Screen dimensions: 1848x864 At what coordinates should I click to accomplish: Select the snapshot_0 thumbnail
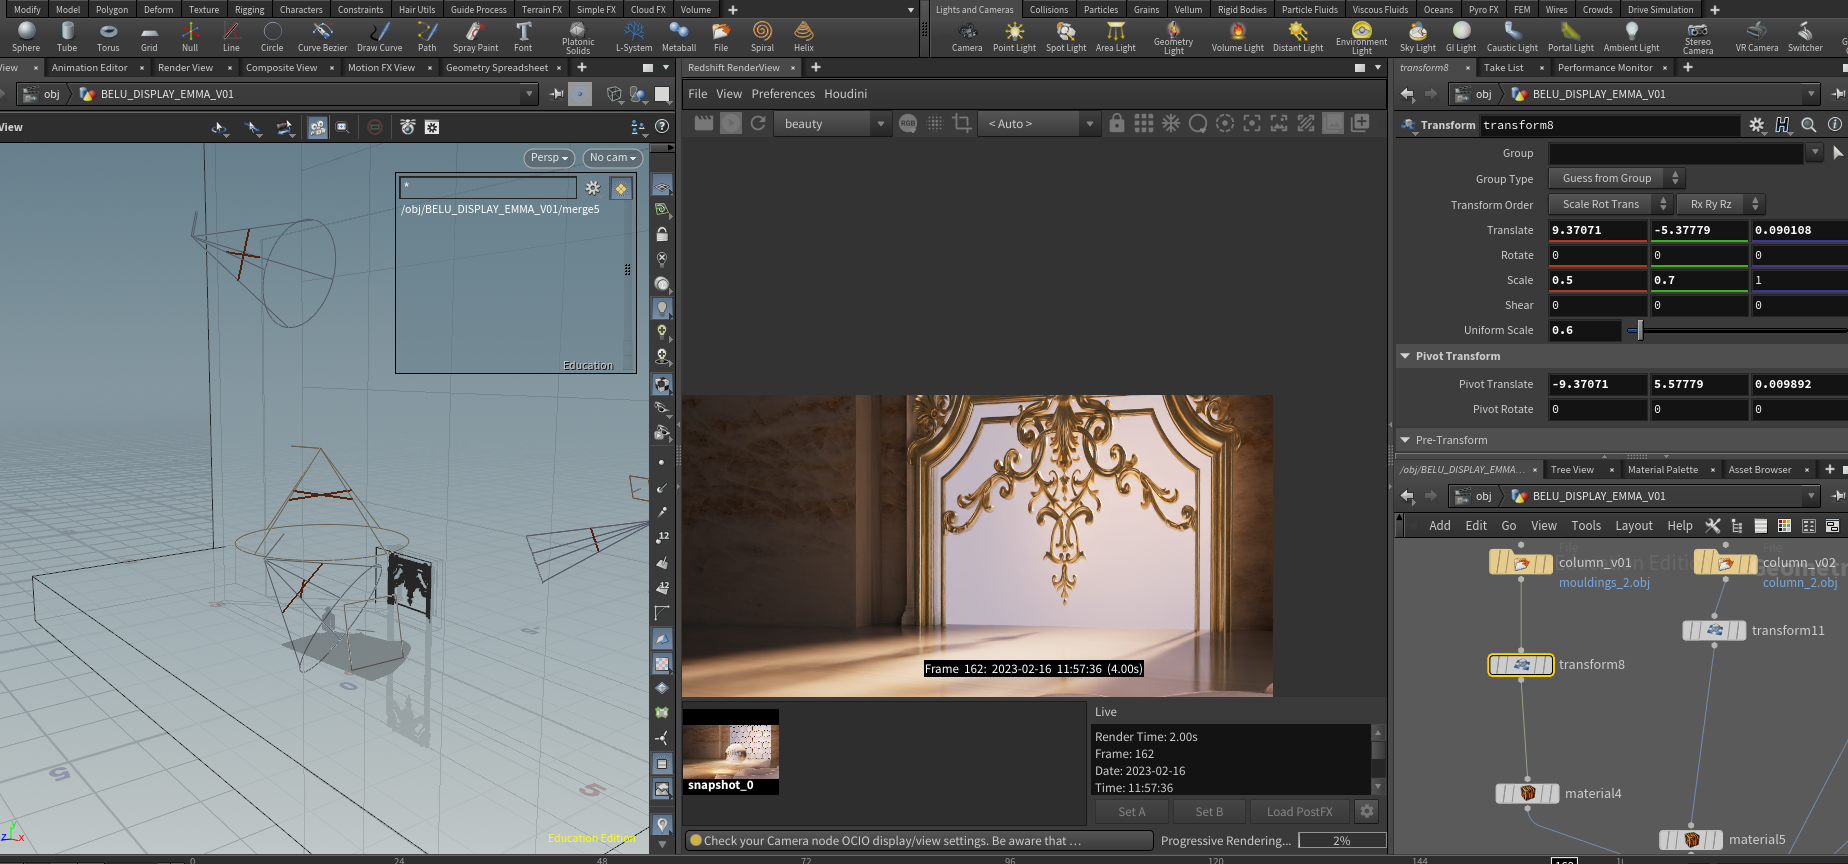point(730,751)
